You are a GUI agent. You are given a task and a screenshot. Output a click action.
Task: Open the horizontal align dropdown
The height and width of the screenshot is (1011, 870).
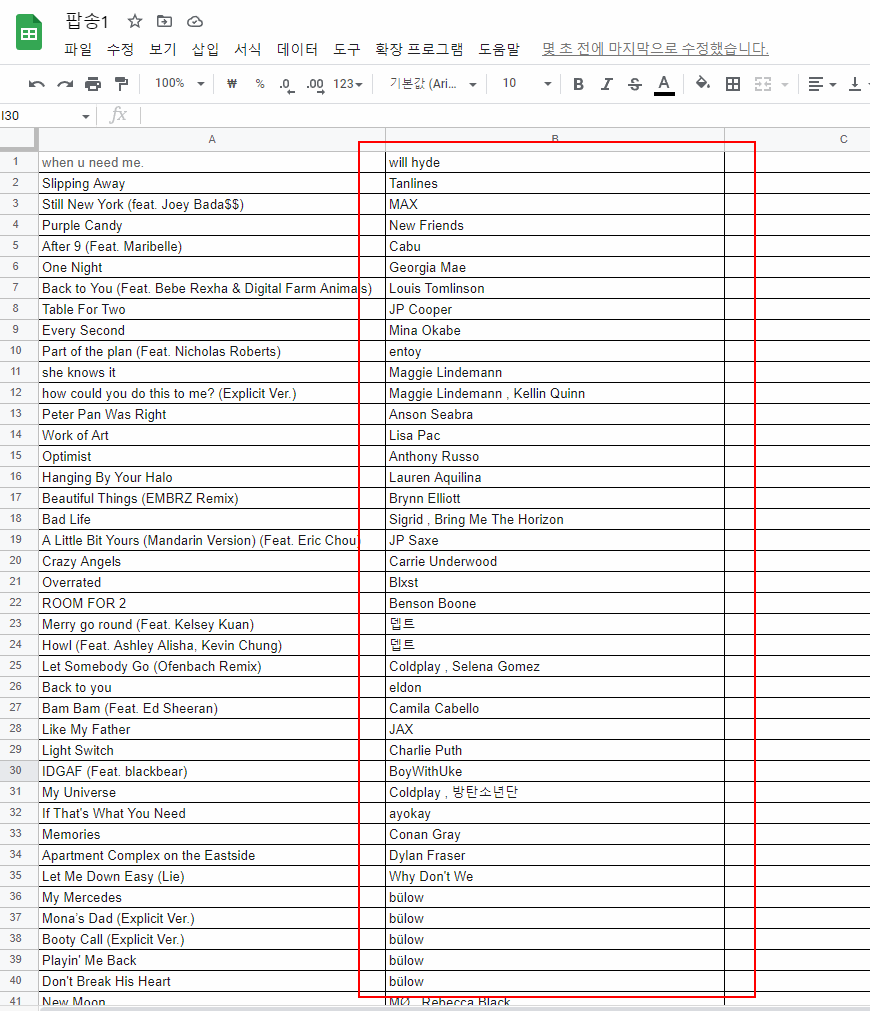point(822,84)
